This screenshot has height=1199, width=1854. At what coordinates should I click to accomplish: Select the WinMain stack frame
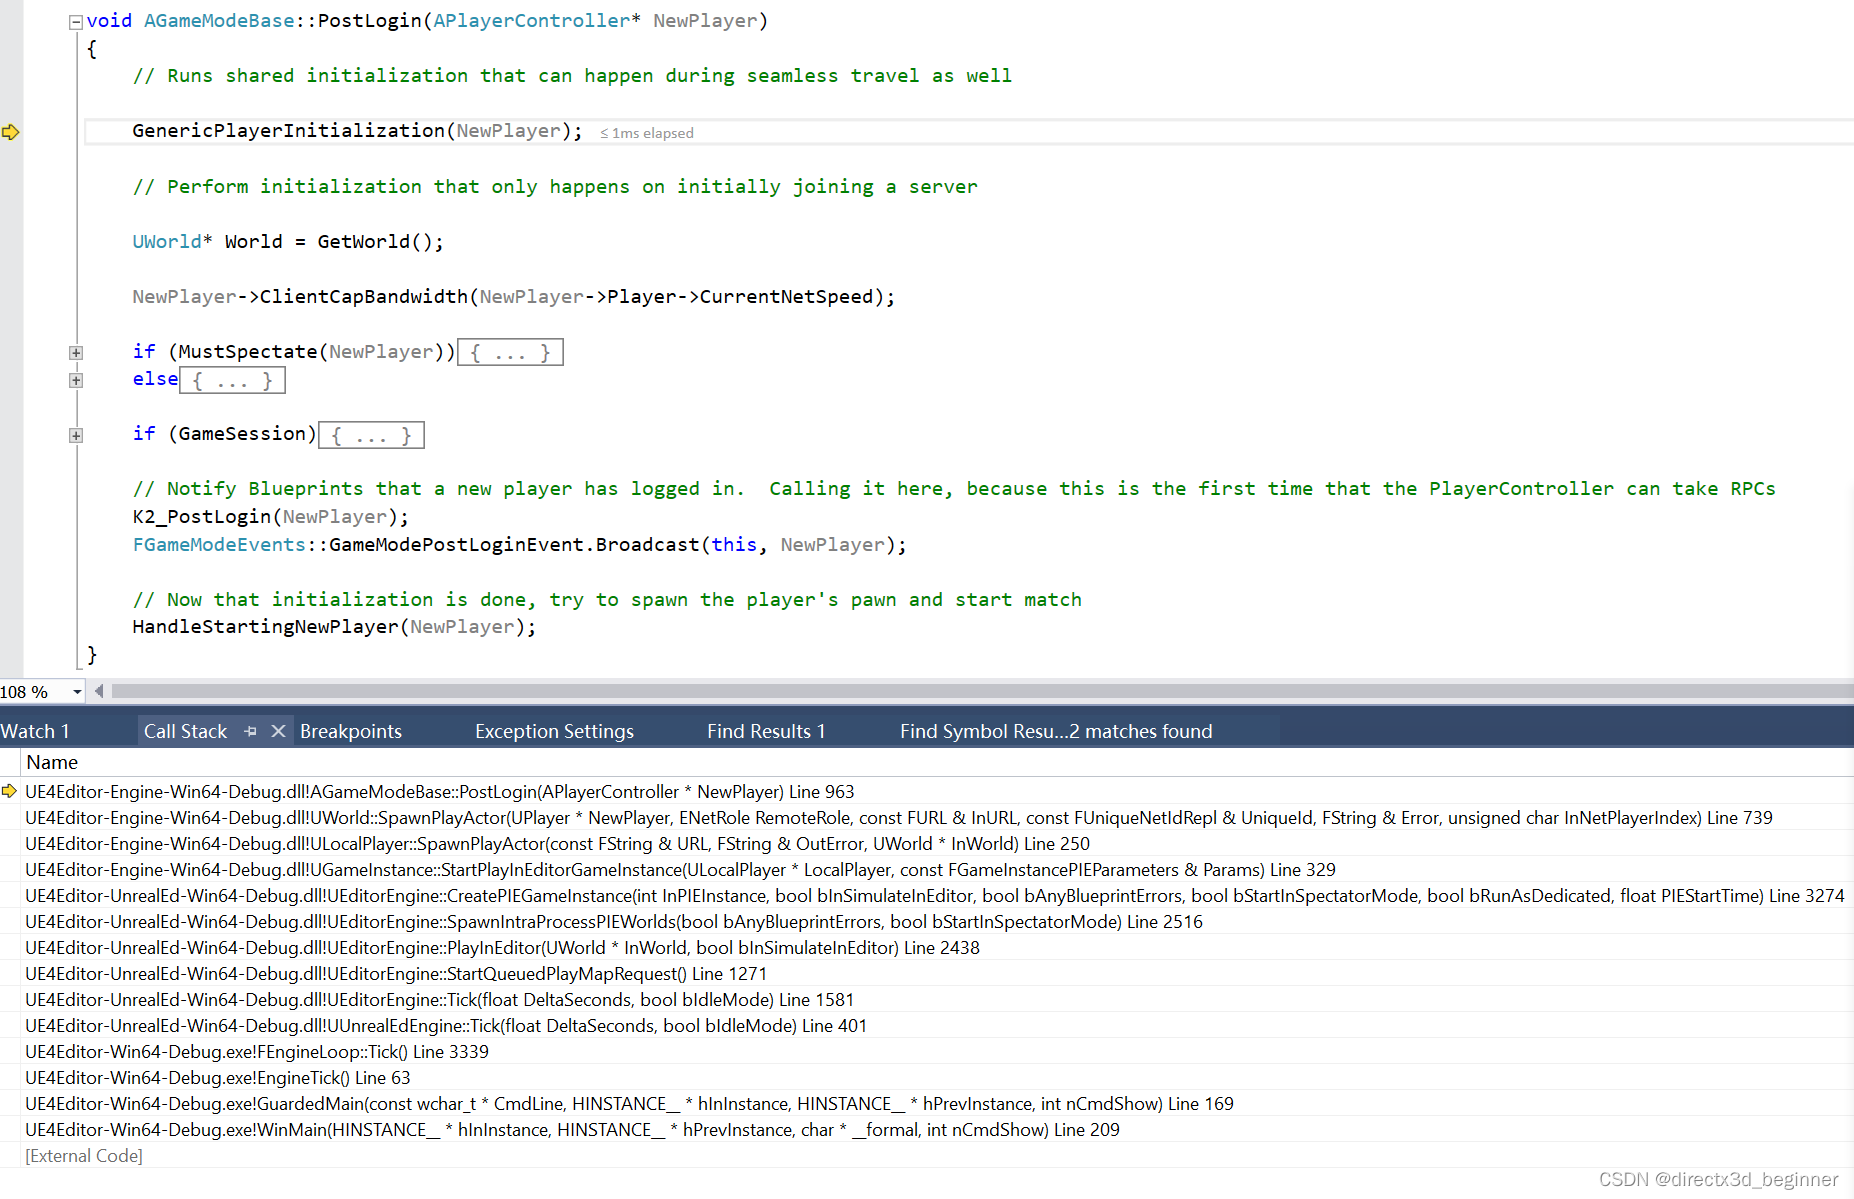click(x=572, y=1129)
